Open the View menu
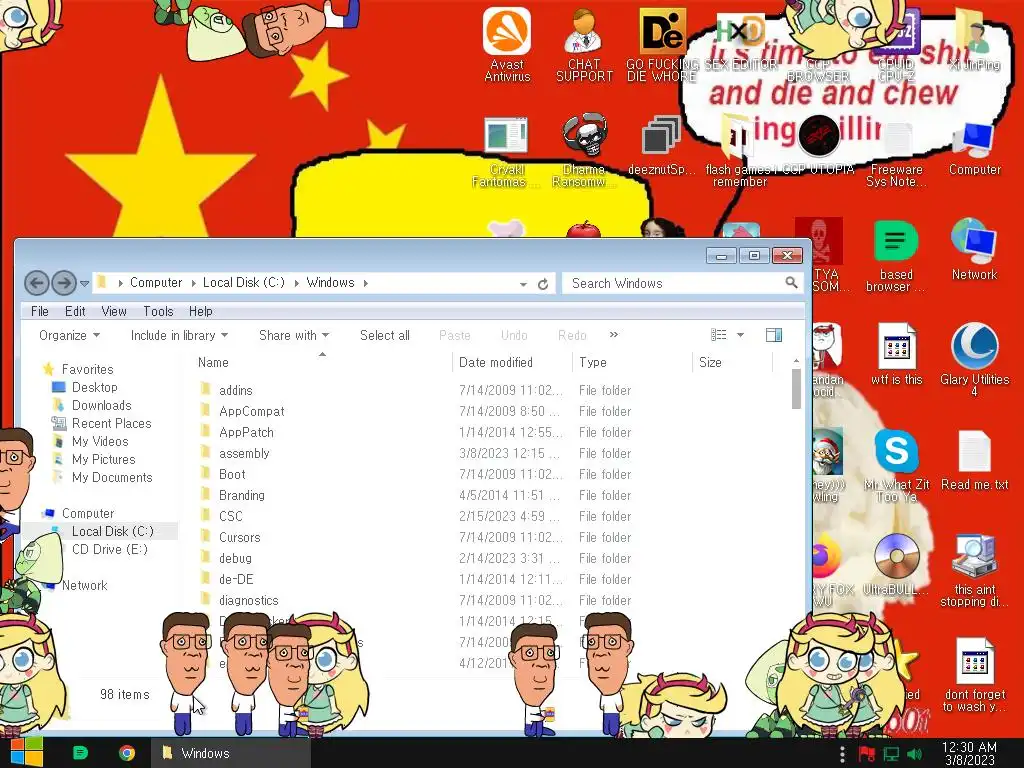This screenshot has width=1024, height=768. point(114,312)
